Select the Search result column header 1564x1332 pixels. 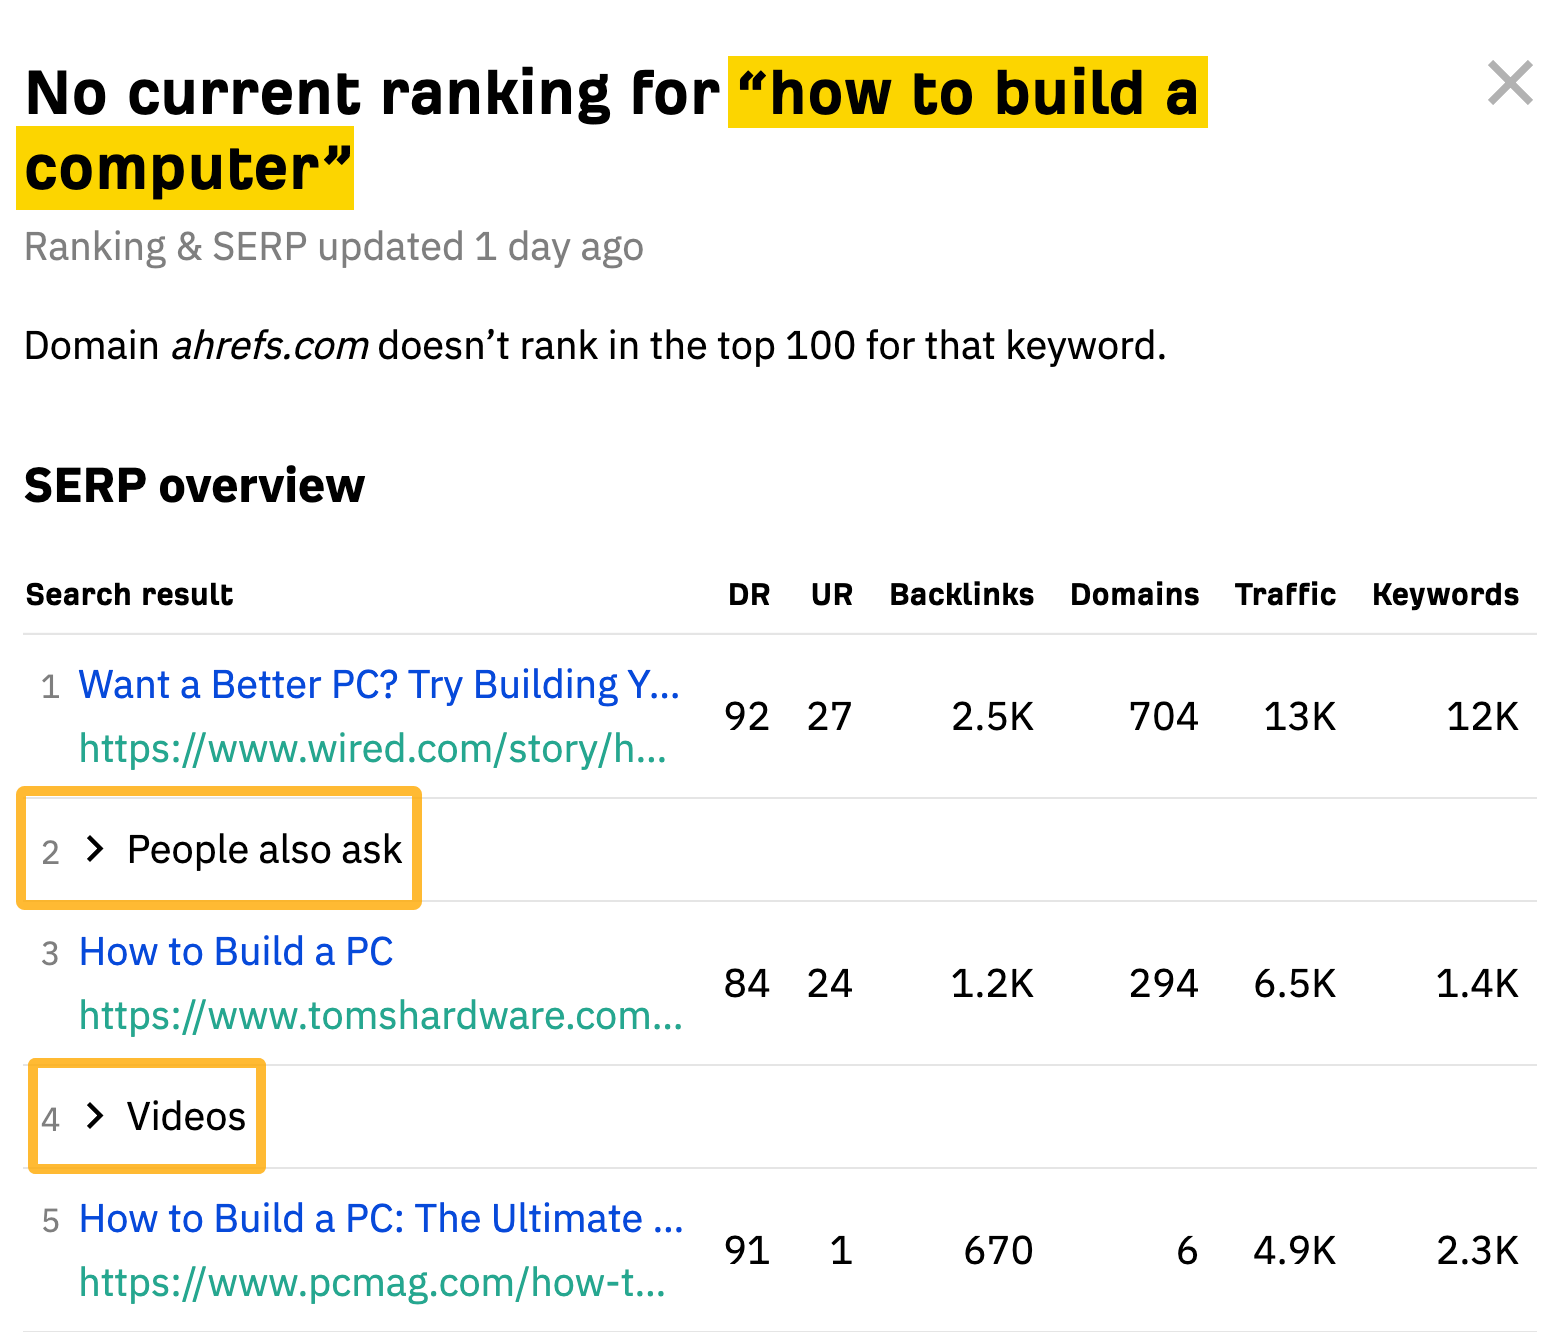coord(129,594)
